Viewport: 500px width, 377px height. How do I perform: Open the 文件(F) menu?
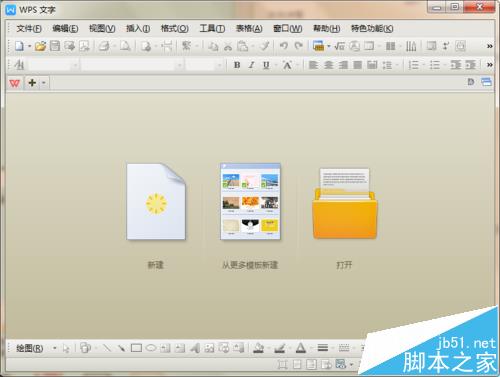click(x=29, y=29)
